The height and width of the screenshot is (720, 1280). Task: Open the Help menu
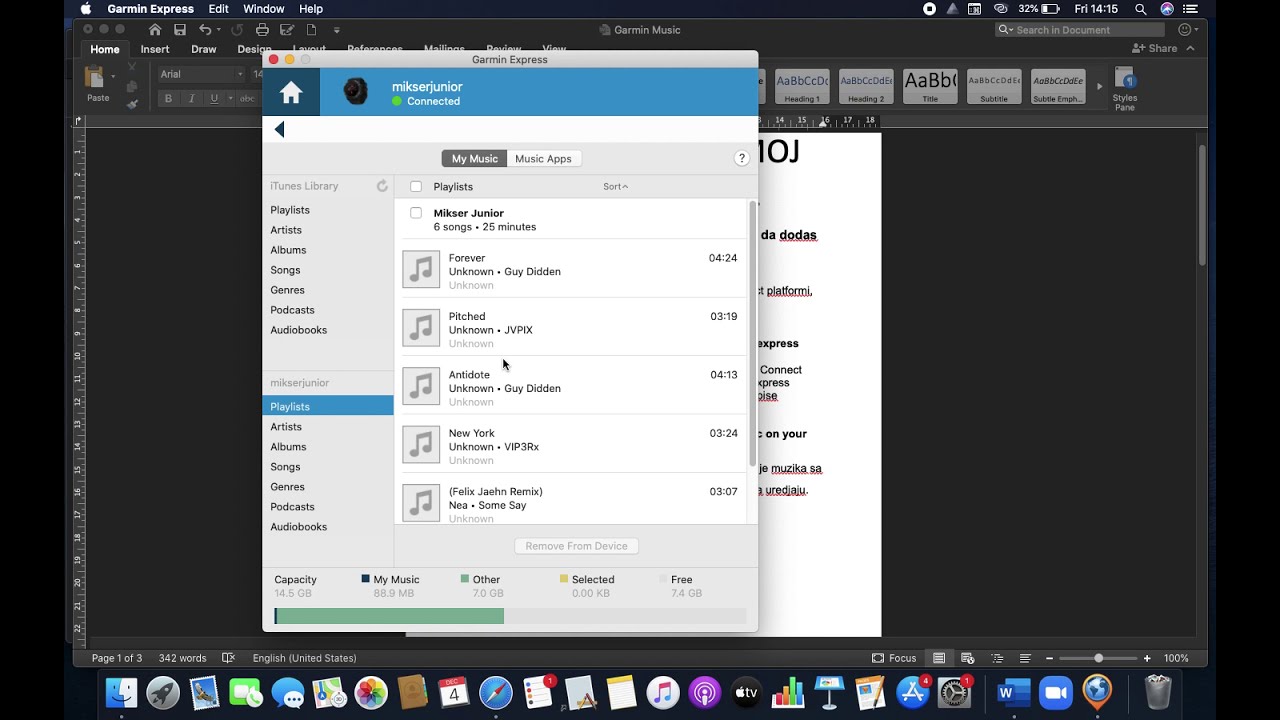(311, 9)
